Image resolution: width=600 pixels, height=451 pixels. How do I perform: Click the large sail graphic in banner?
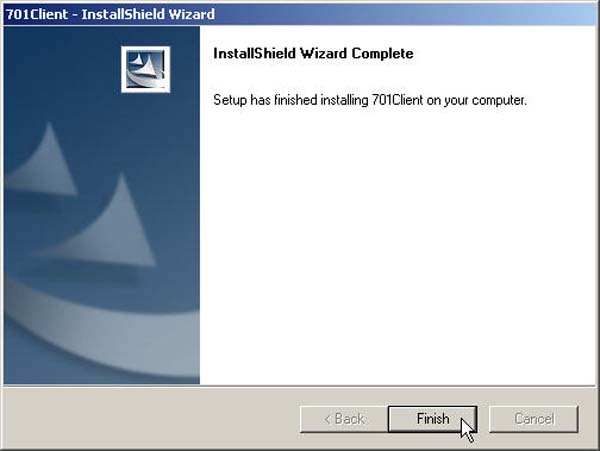point(105,222)
